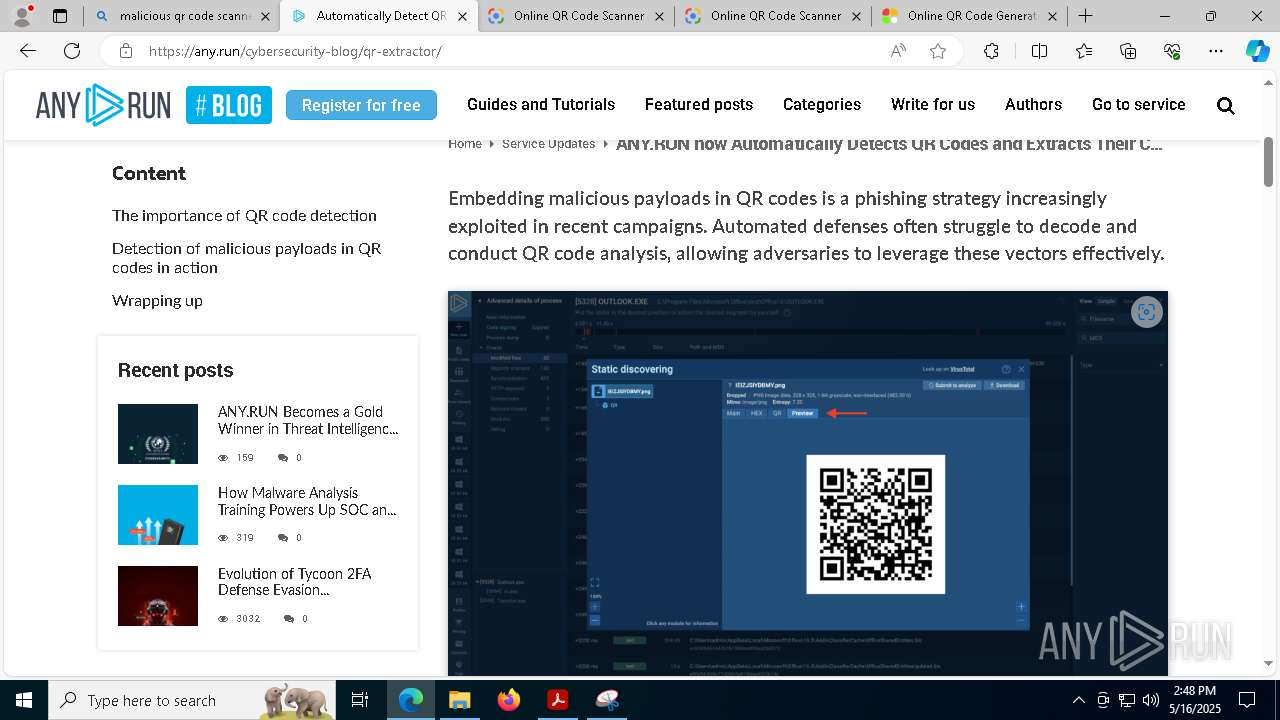The image size is (1280, 720).
Task: Click the blog search magnifier icon
Action: click(x=1226, y=105)
